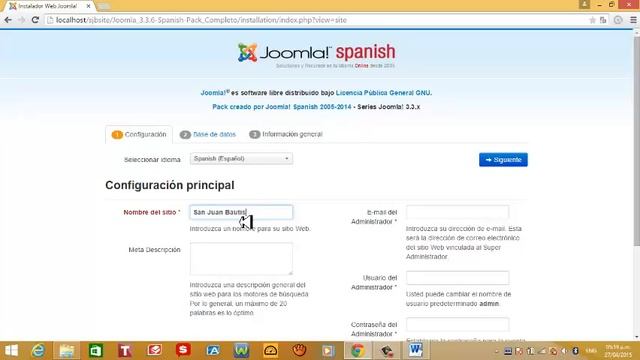
Task: Open the red T application on the taskbar
Action: [125, 351]
